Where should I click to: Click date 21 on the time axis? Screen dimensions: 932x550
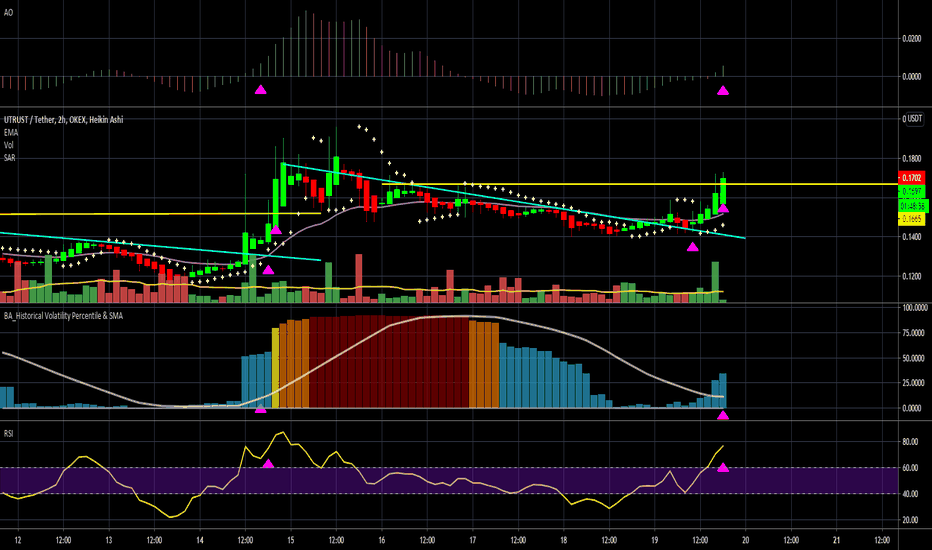(x=836, y=540)
